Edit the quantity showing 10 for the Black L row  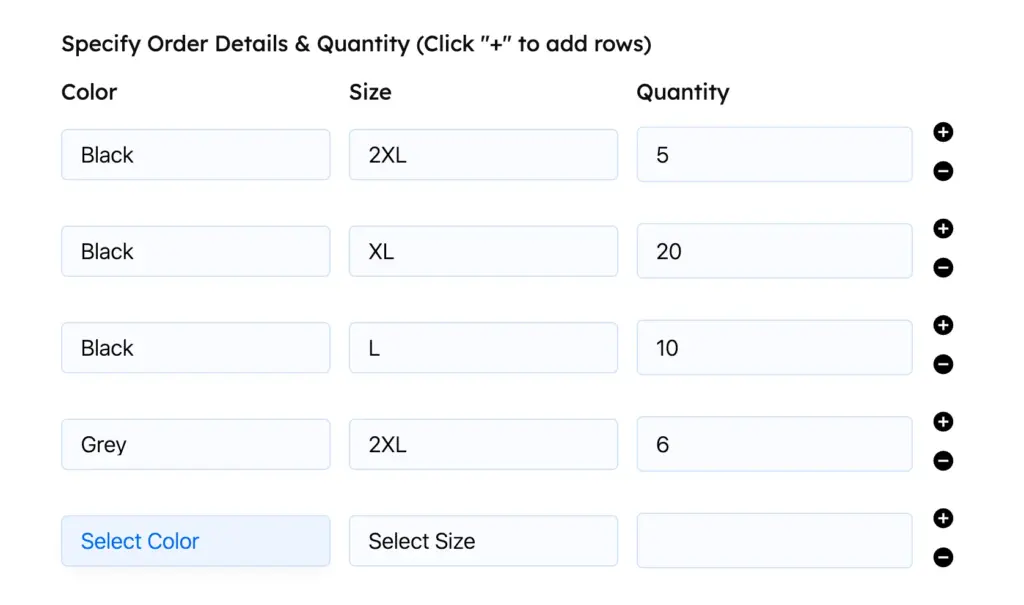[774, 347]
